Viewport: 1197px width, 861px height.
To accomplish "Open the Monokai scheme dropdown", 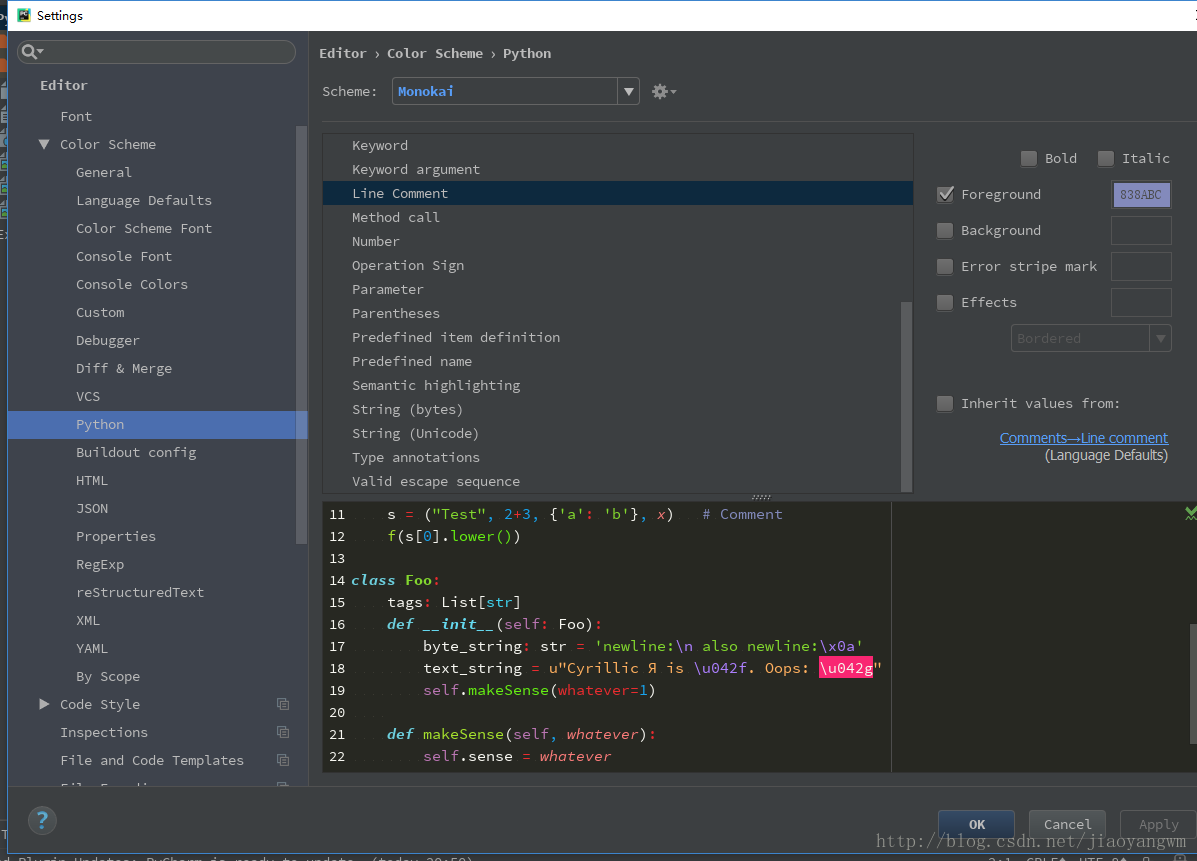I will (628, 91).
